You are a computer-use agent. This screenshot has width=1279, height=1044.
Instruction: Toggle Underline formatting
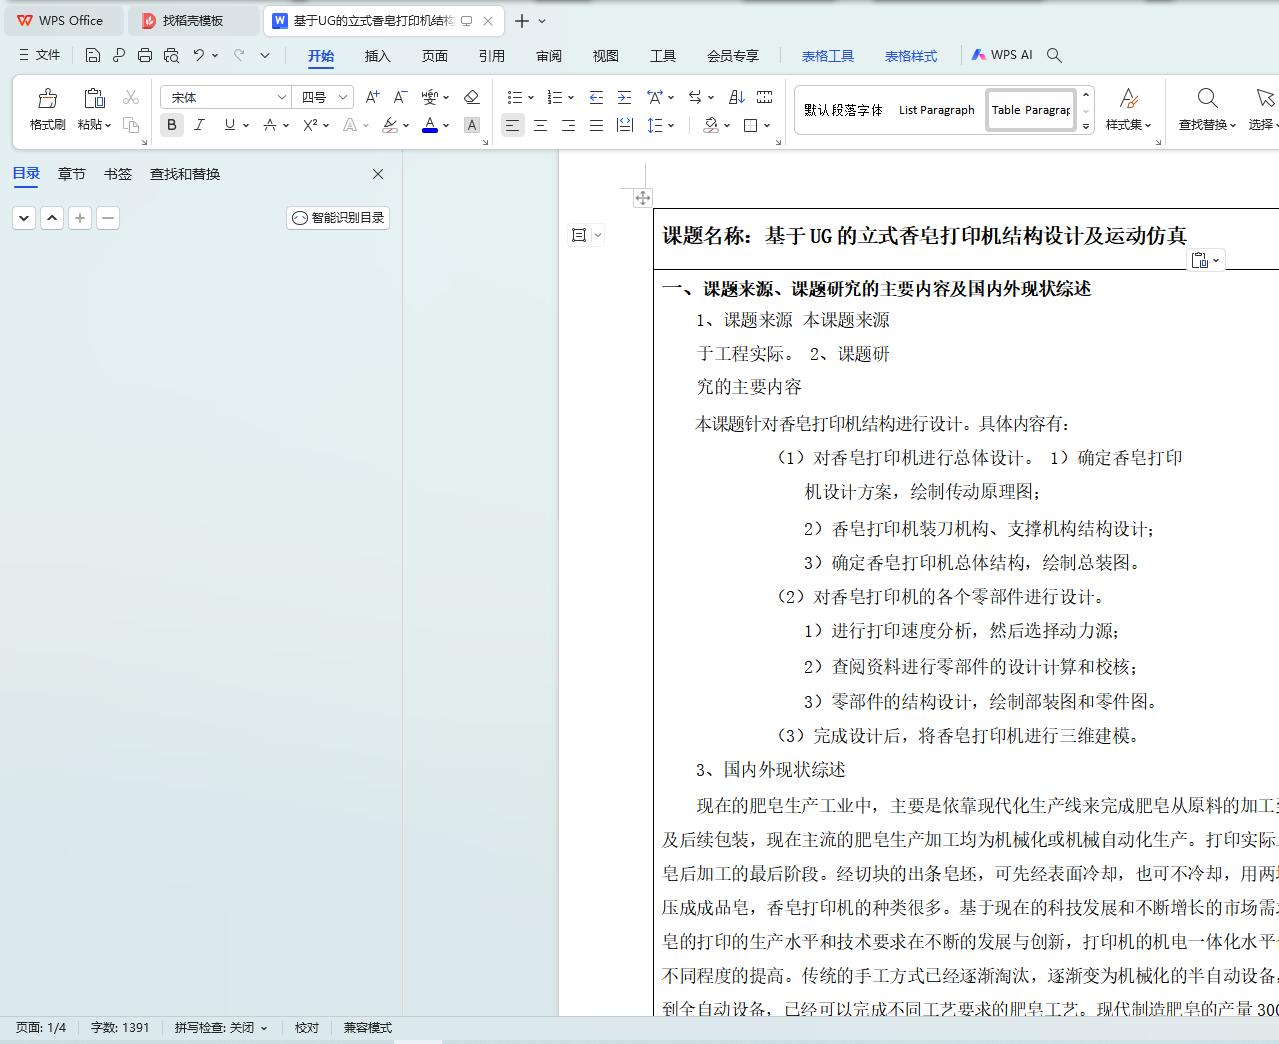tap(230, 125)
